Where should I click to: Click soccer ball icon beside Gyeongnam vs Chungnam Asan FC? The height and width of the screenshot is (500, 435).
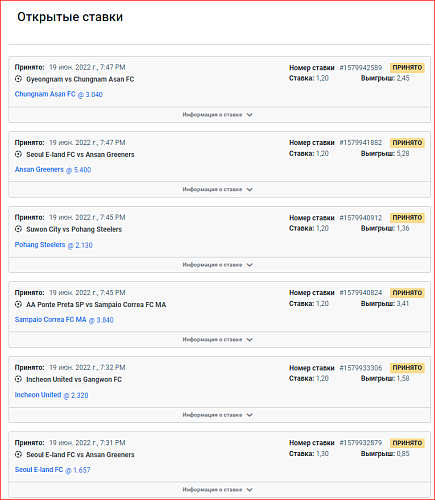[18, 79]
